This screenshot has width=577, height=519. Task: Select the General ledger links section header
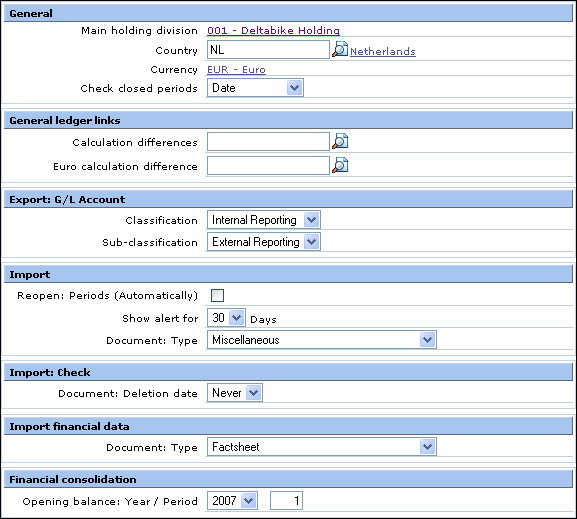[288, 120]
